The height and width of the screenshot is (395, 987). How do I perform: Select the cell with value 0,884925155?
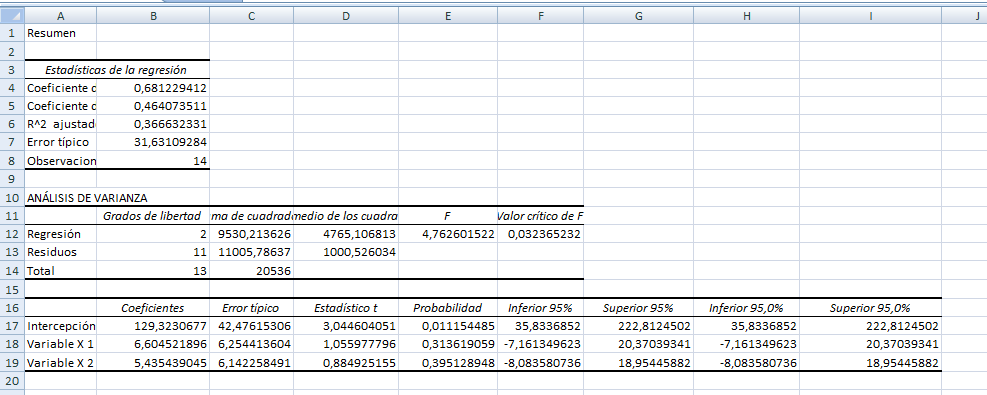point(346,362)
